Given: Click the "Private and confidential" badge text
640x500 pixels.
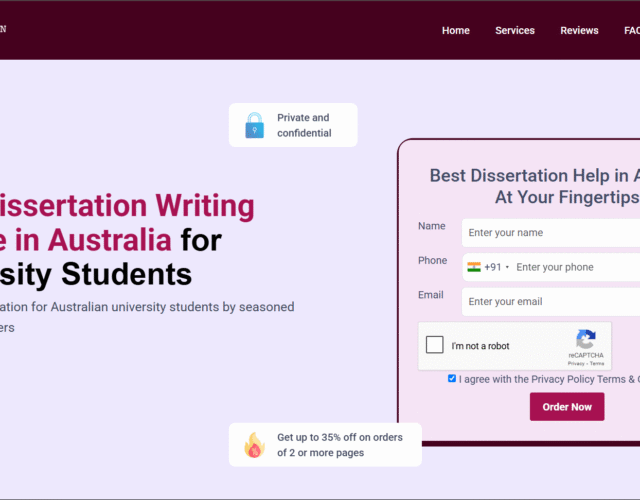Looking at the screenshot, I should click(x=304, y=126).
